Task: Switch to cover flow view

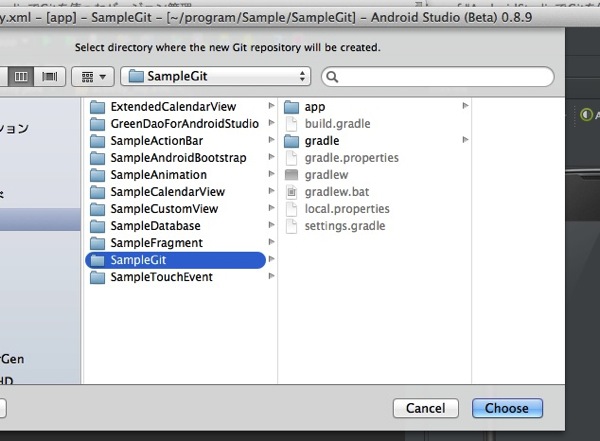Action: 49,76
